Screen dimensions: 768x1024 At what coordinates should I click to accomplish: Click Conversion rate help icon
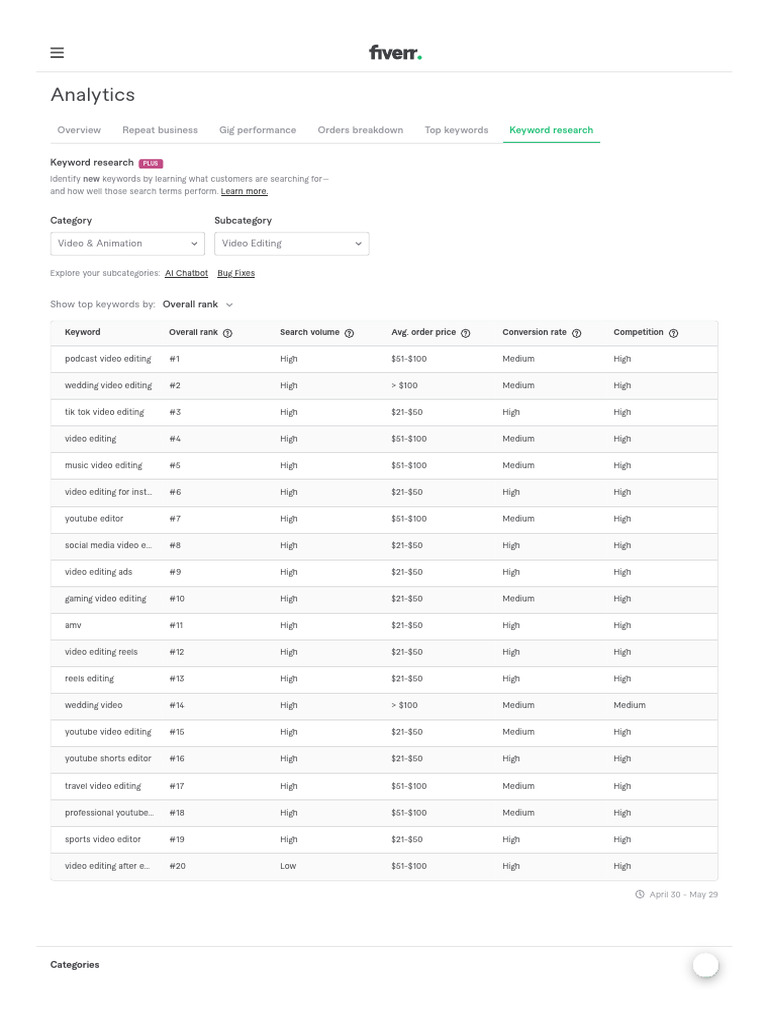click(x=577, y=333)
